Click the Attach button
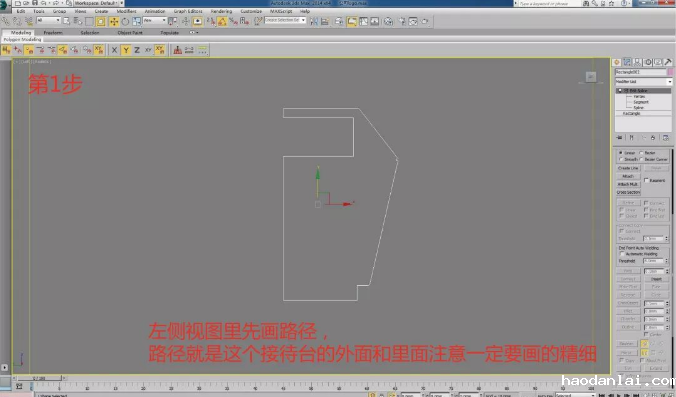Image resolution: width=676 pixels, height=397 pixels. click(x=628, y=176)
